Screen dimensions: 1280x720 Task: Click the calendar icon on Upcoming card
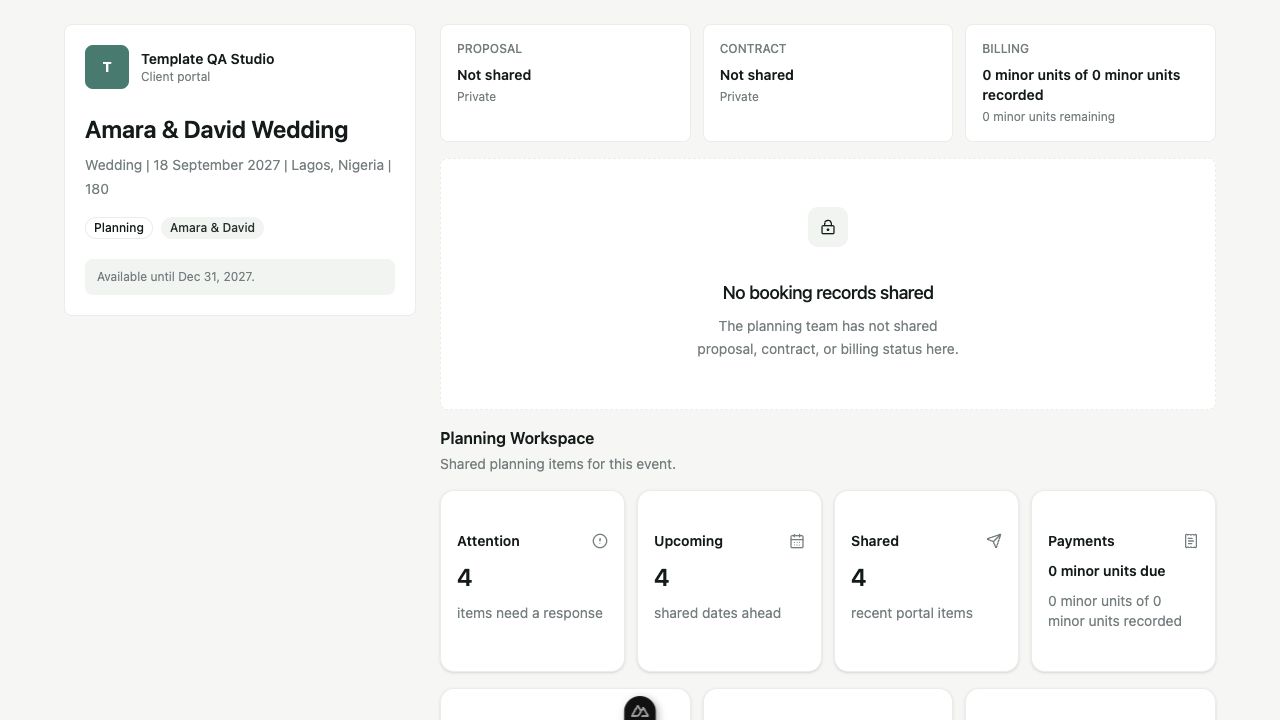point(797,541)
